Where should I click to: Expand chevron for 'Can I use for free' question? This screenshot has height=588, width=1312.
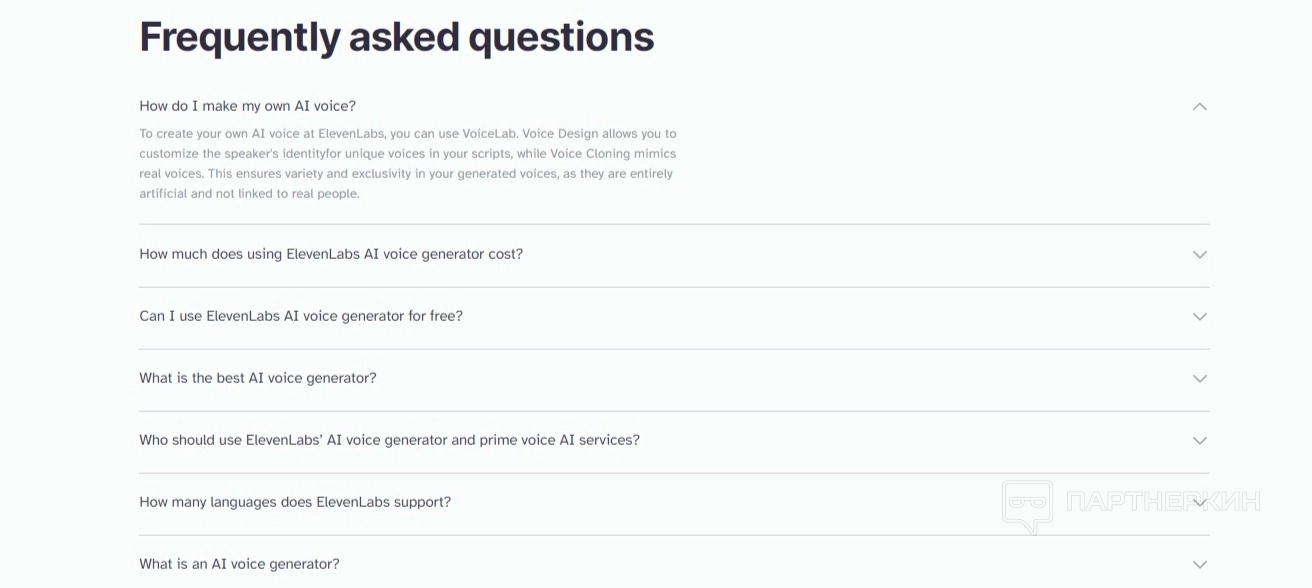1199,316
